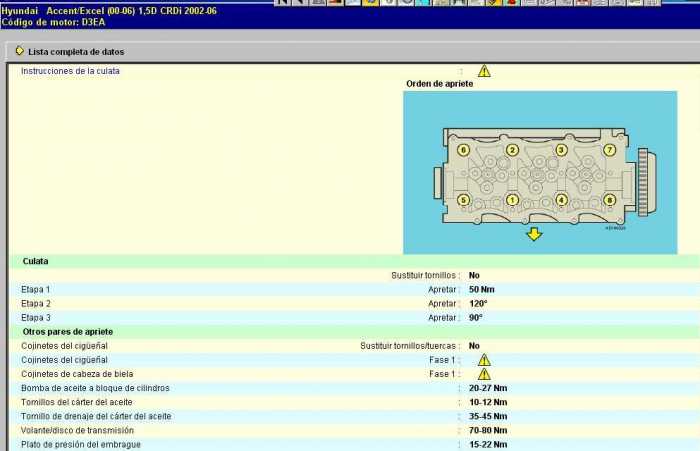
Task: Click the Sustituir tornillos label under Culata
Action: click(424, 276)
